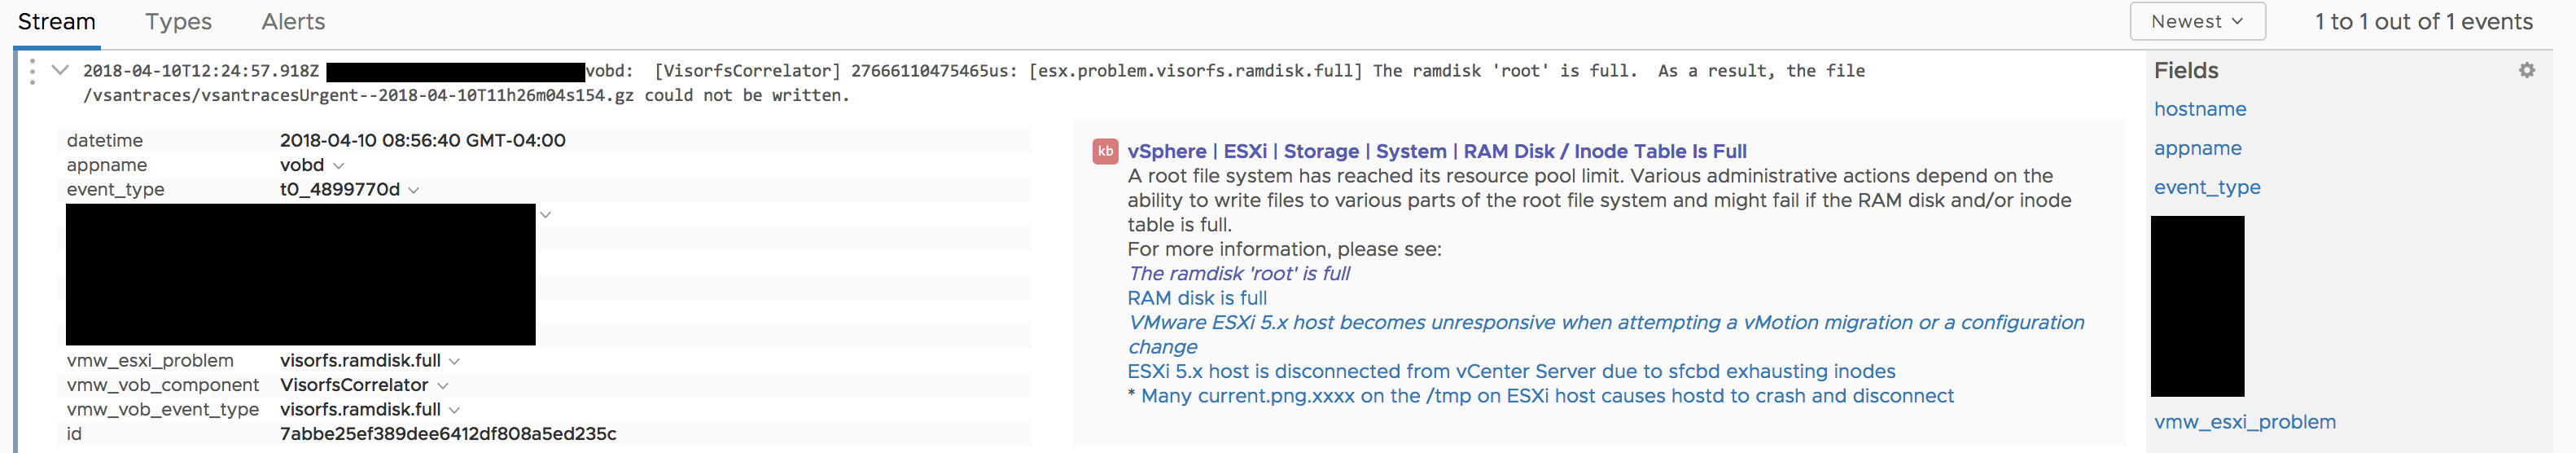Switch to the Alerts tab
2576x453 pixels.
293,21
